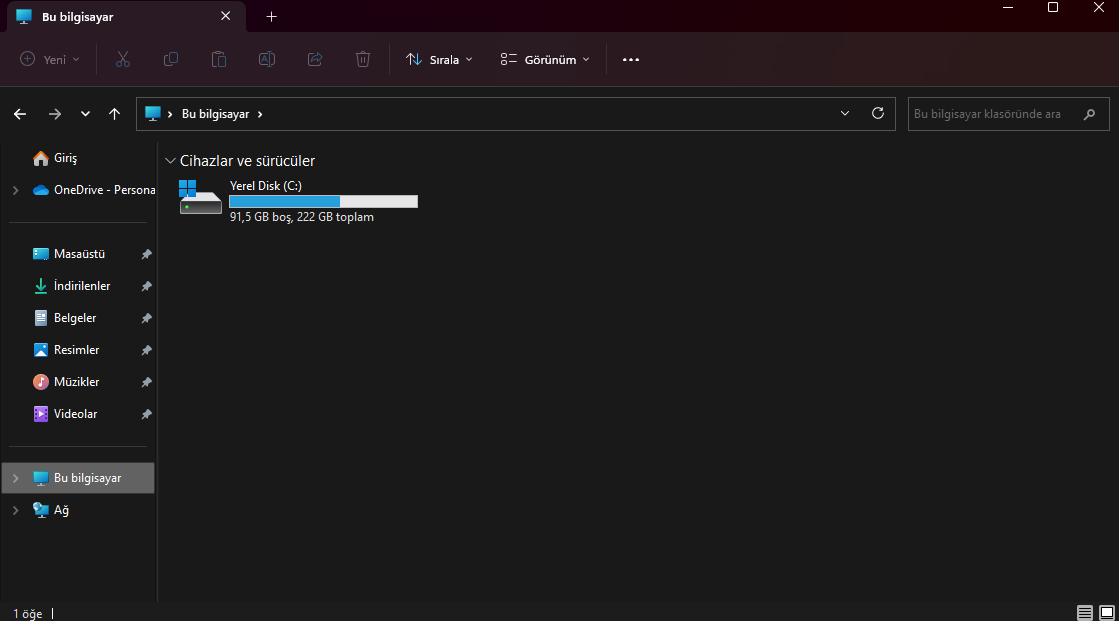Click the pin icon next to İndirilenler
Screen dimensions: 1119x621
(x=146, y=286)
